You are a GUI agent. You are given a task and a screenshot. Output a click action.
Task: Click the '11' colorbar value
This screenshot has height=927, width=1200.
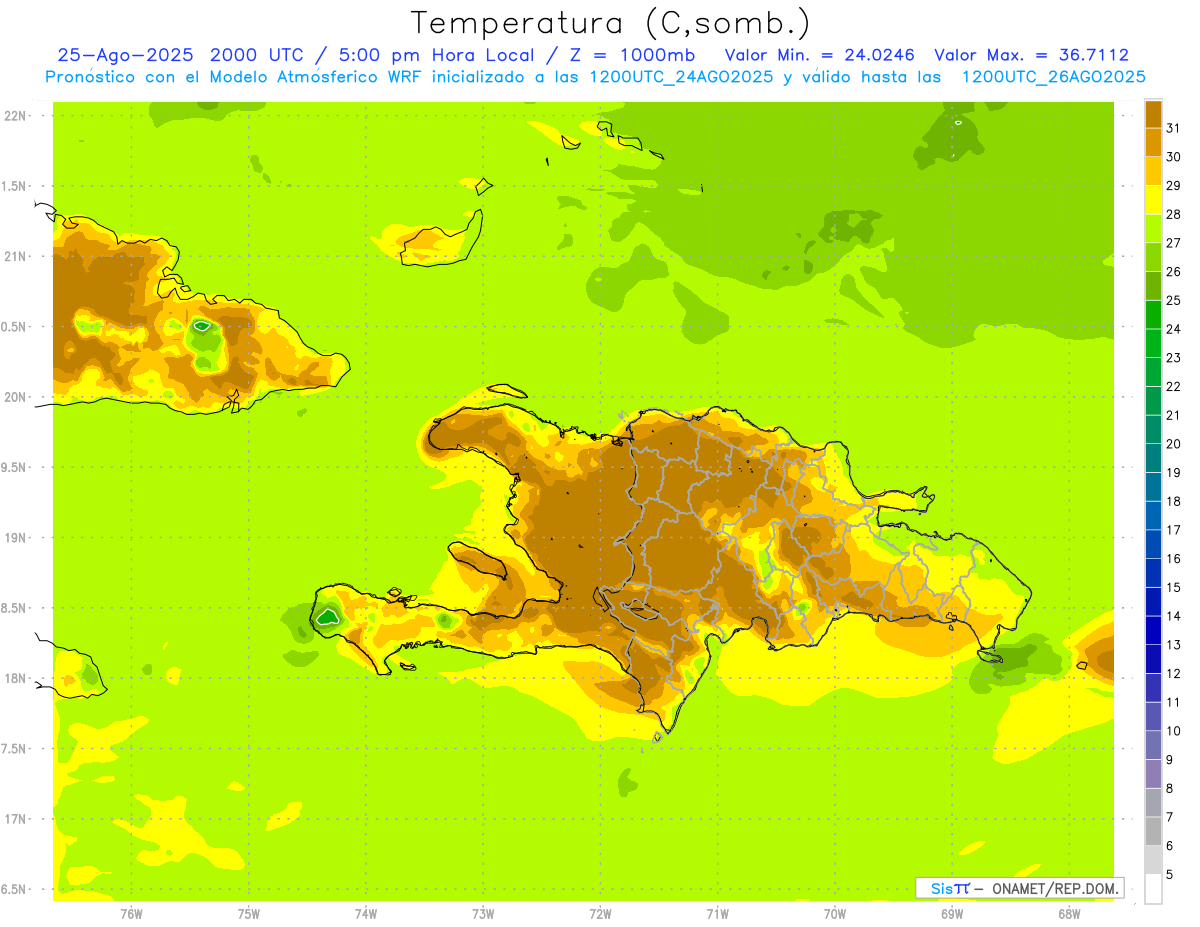coord(1173,702)
